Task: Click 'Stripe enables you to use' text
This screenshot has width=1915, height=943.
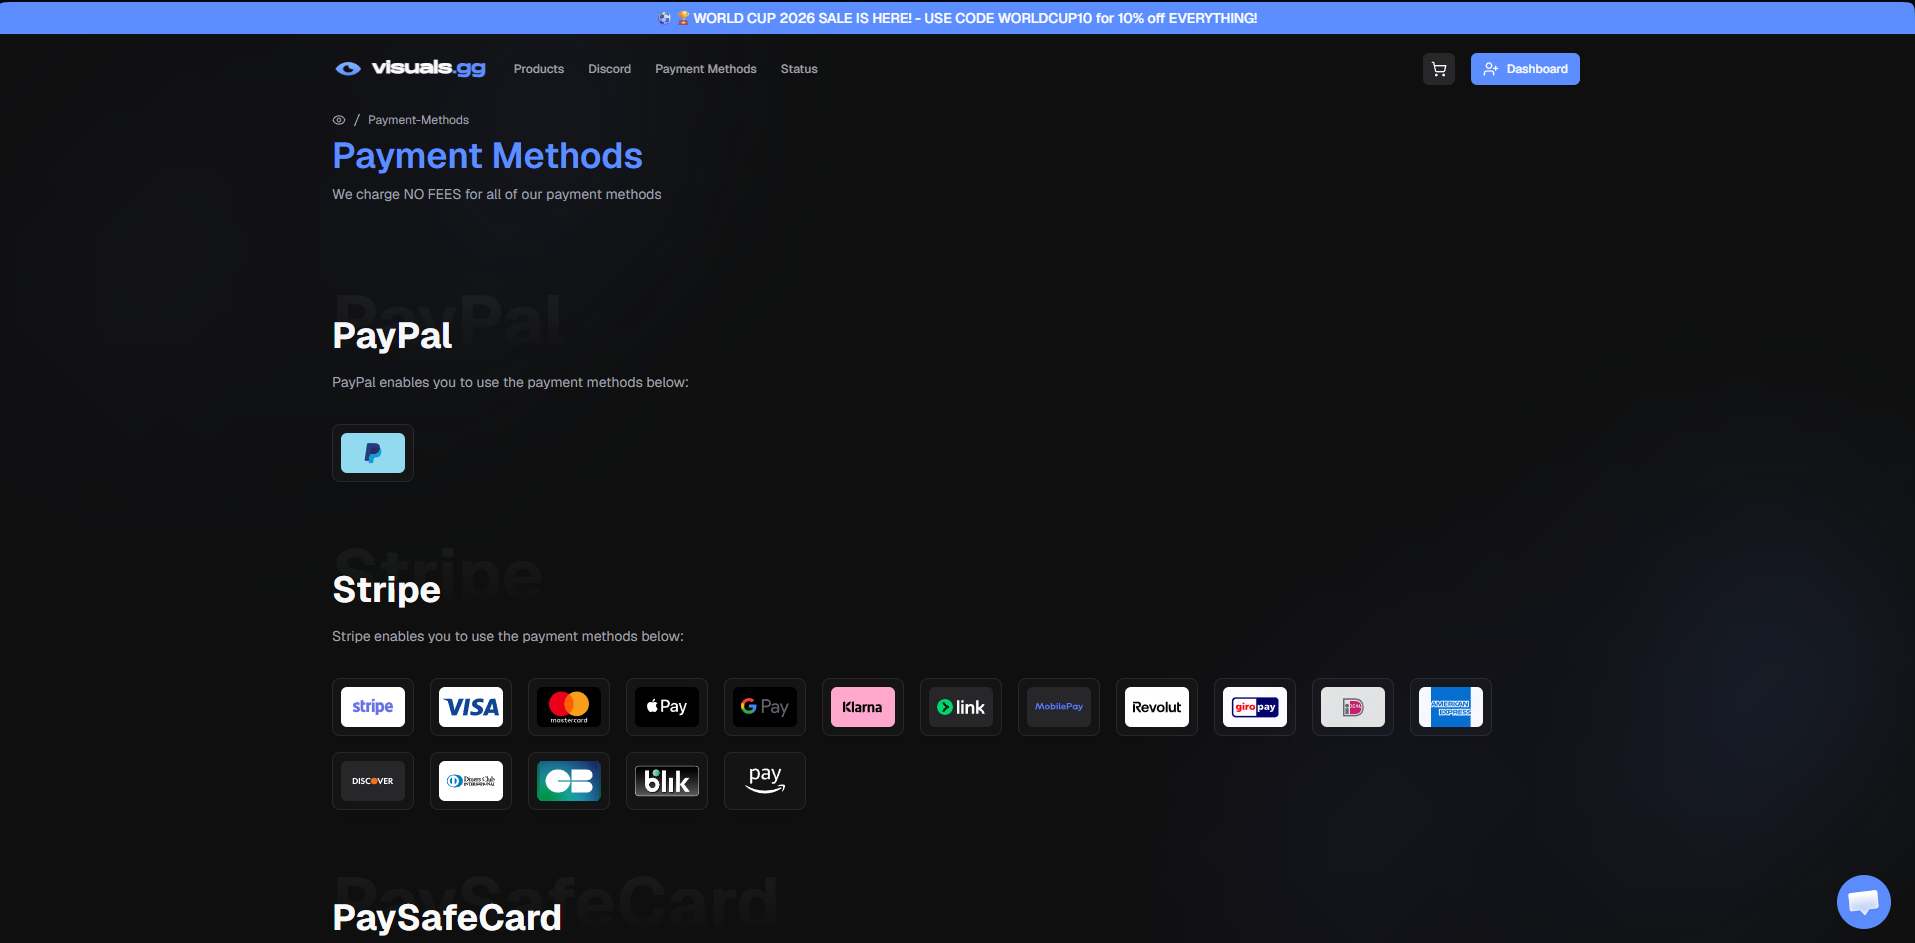Action: pos(508,636)
